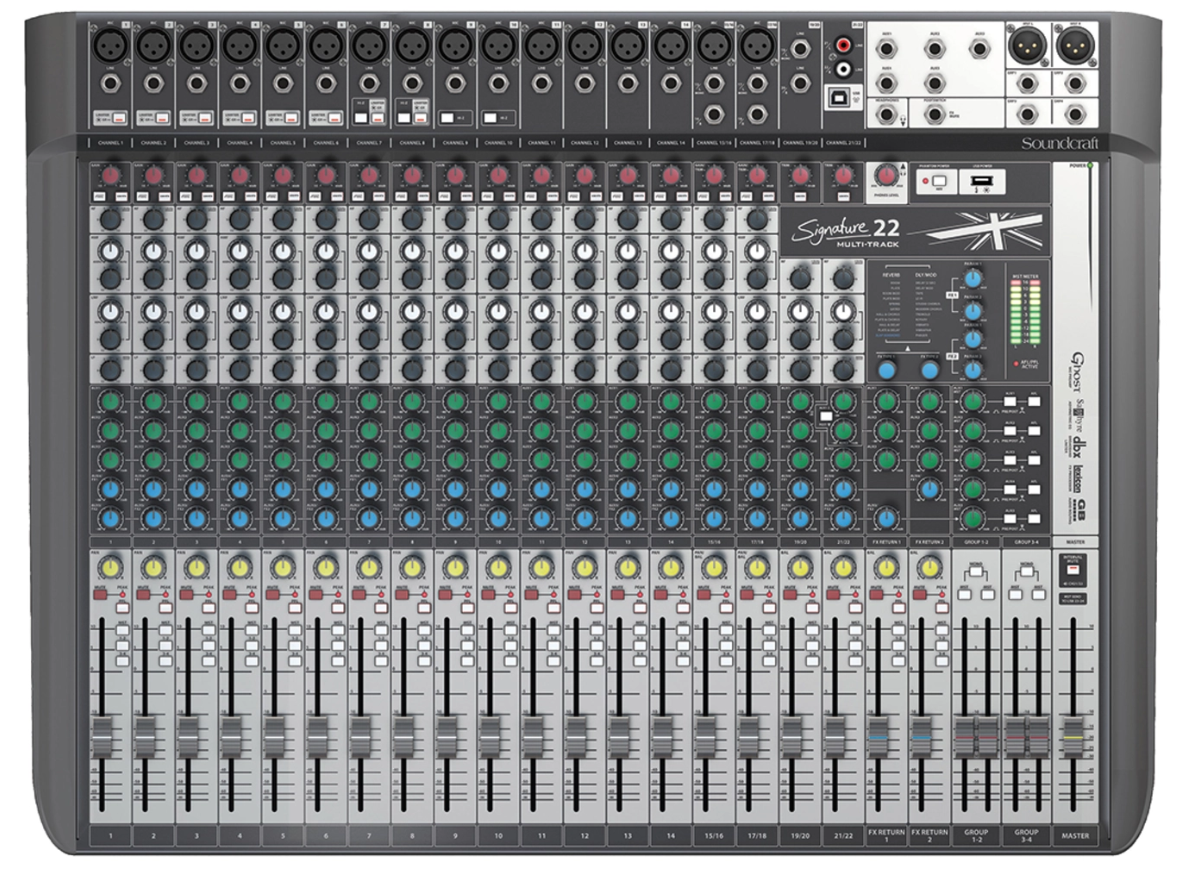Image resolution: width=1177 pixels, height=871 pixels.
Task: Select the CHANNEL 21/22 label strip
Action: coord(845,142)
